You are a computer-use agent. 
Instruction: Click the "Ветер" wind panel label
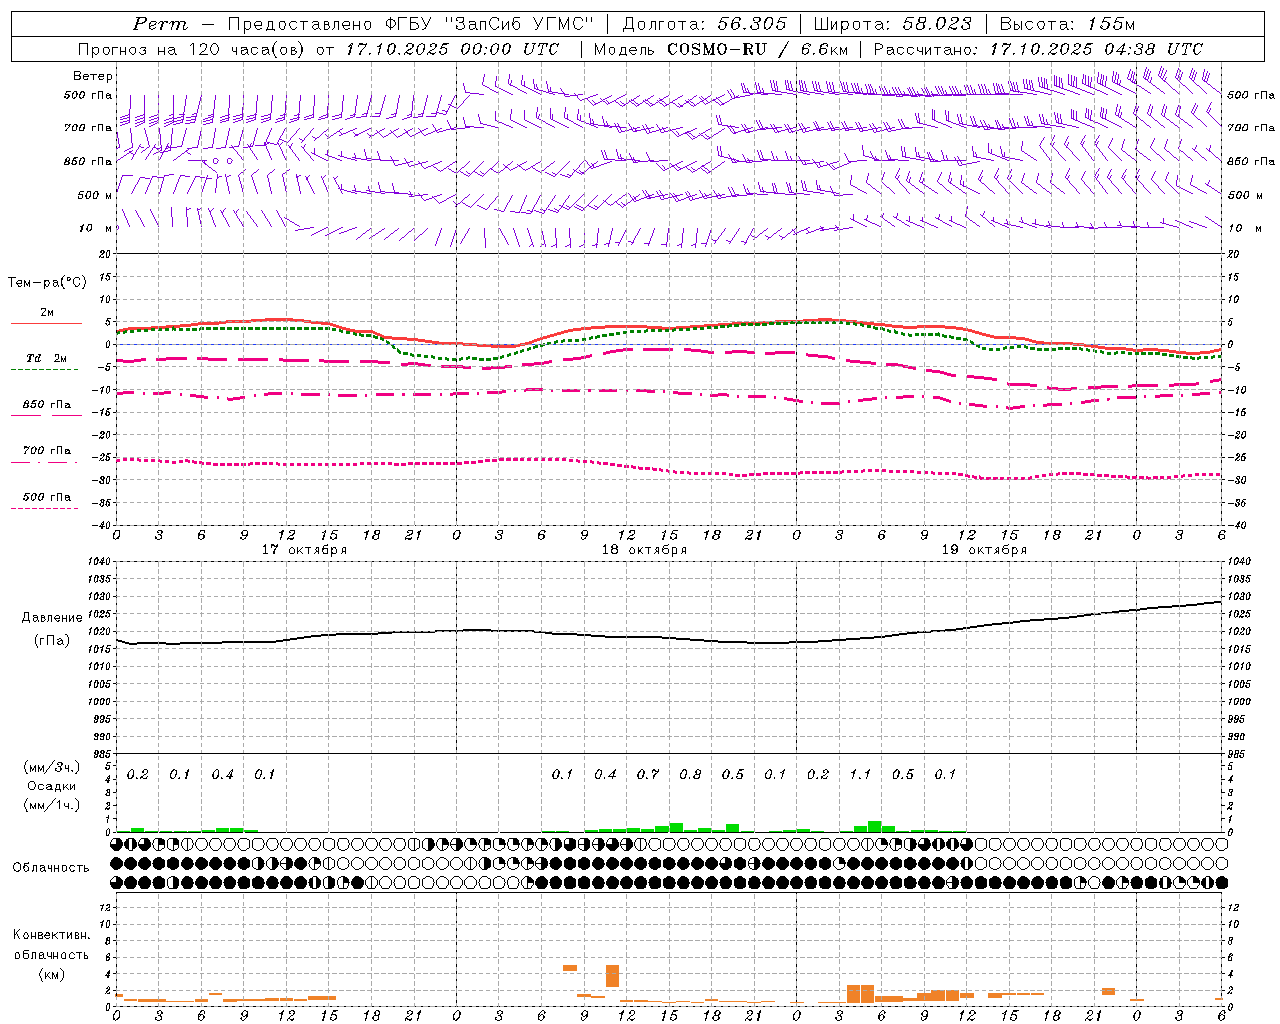[x=93, y=76]
